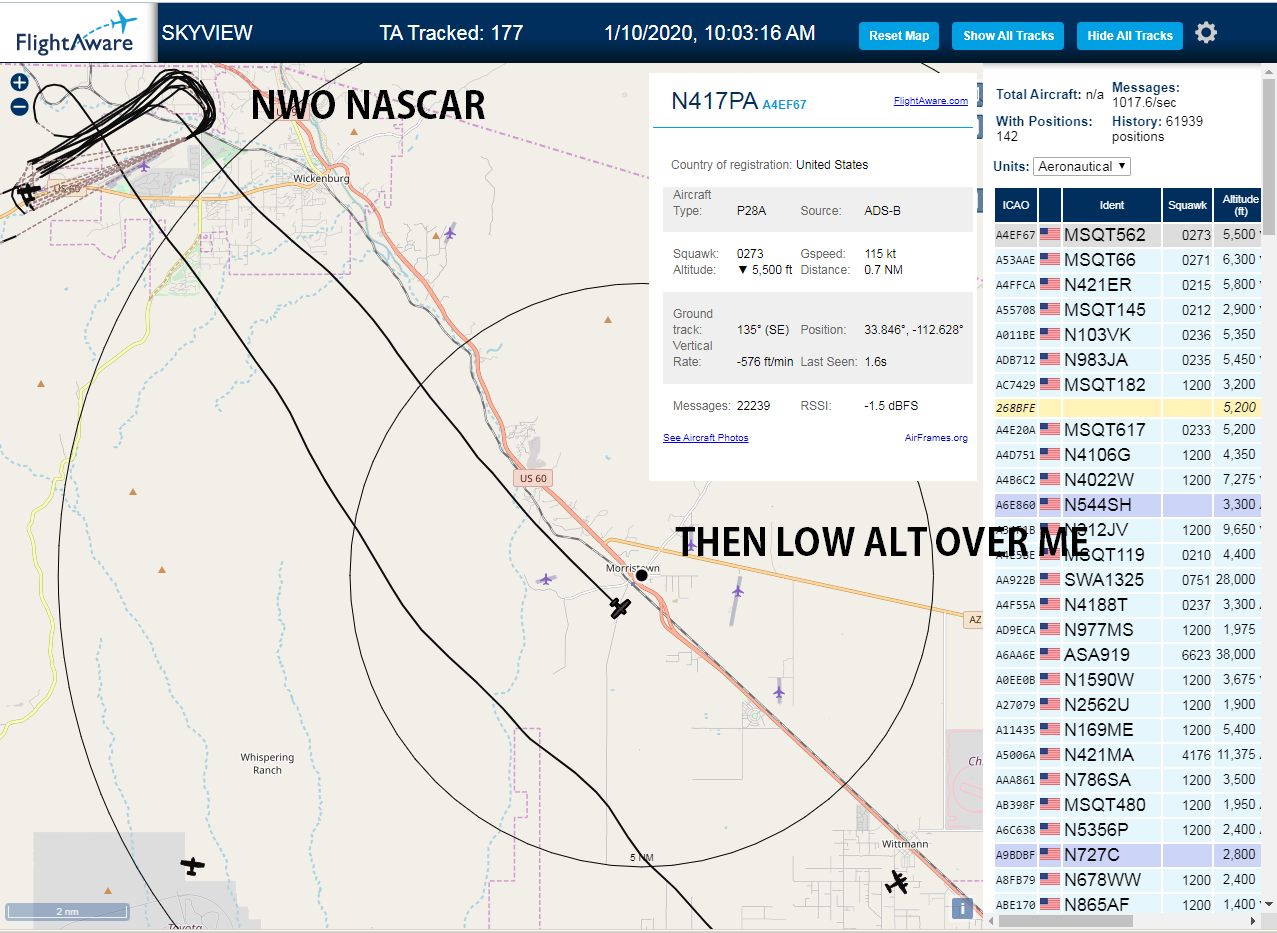The image size is (1277, 933).
Task: Select the N2562U aircraft row
Action: click(1128, 705)
